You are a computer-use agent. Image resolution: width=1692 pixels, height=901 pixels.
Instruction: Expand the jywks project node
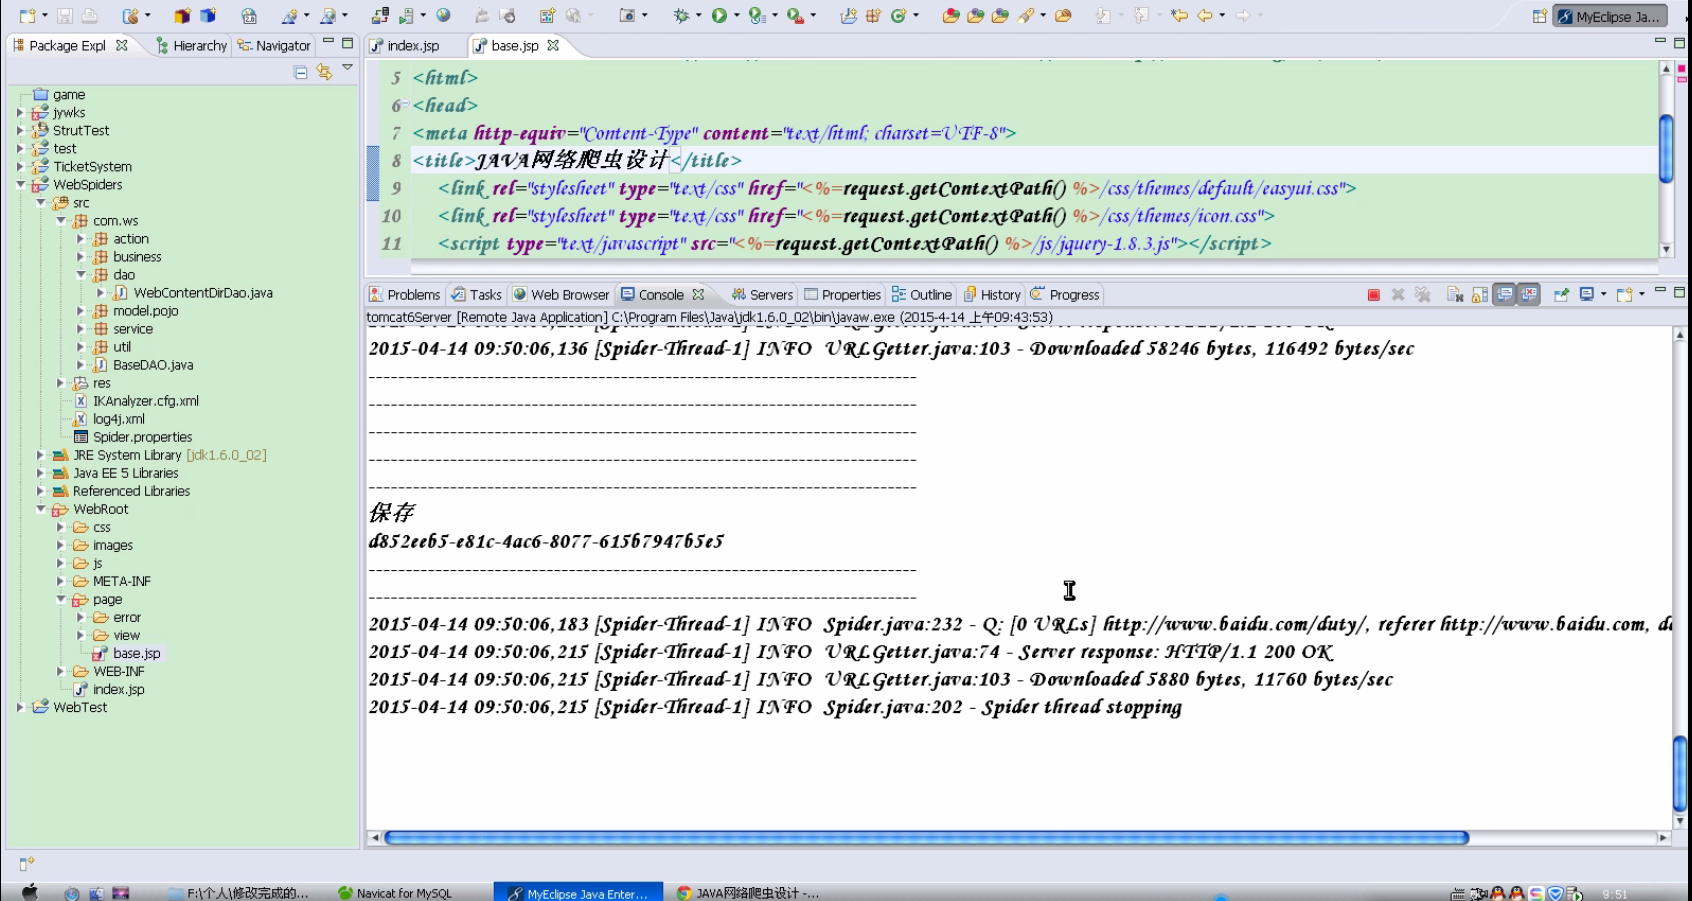20,113
